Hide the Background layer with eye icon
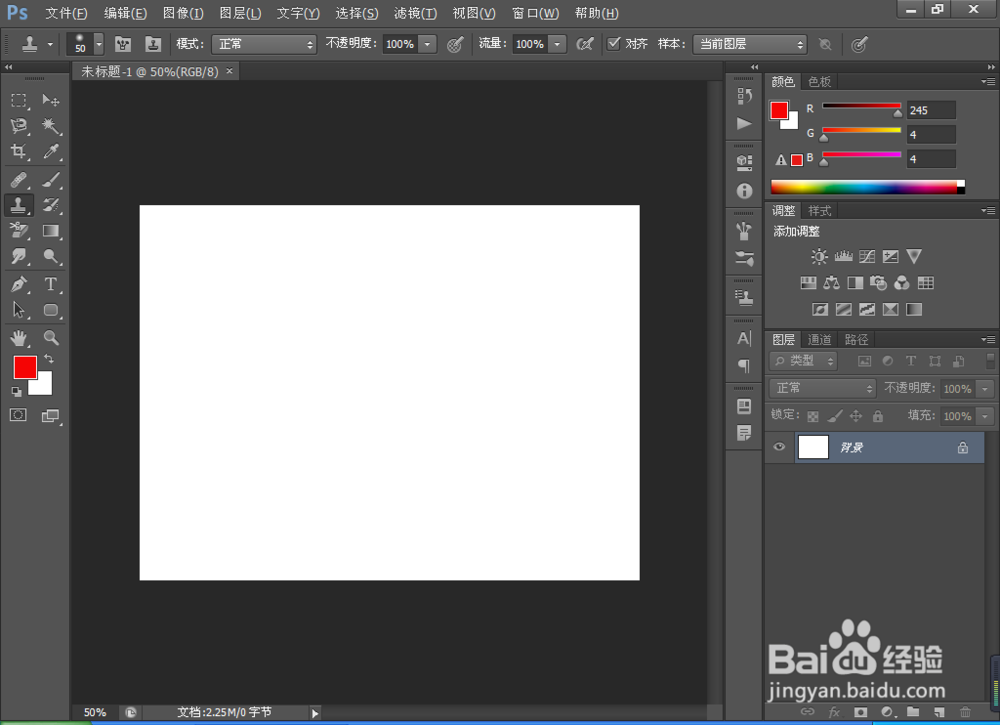 click(779, 447)
